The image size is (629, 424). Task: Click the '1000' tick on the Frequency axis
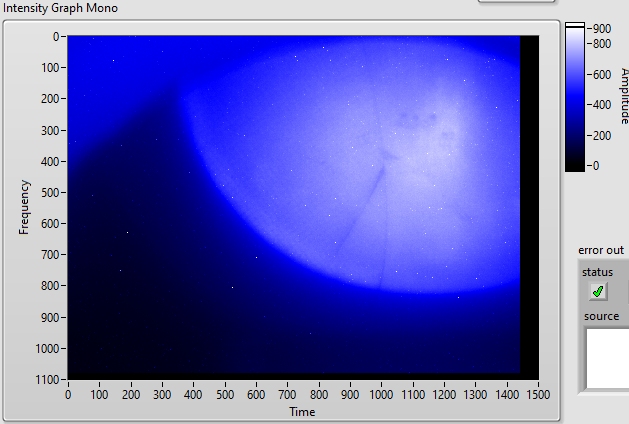[x=47, y=348]
